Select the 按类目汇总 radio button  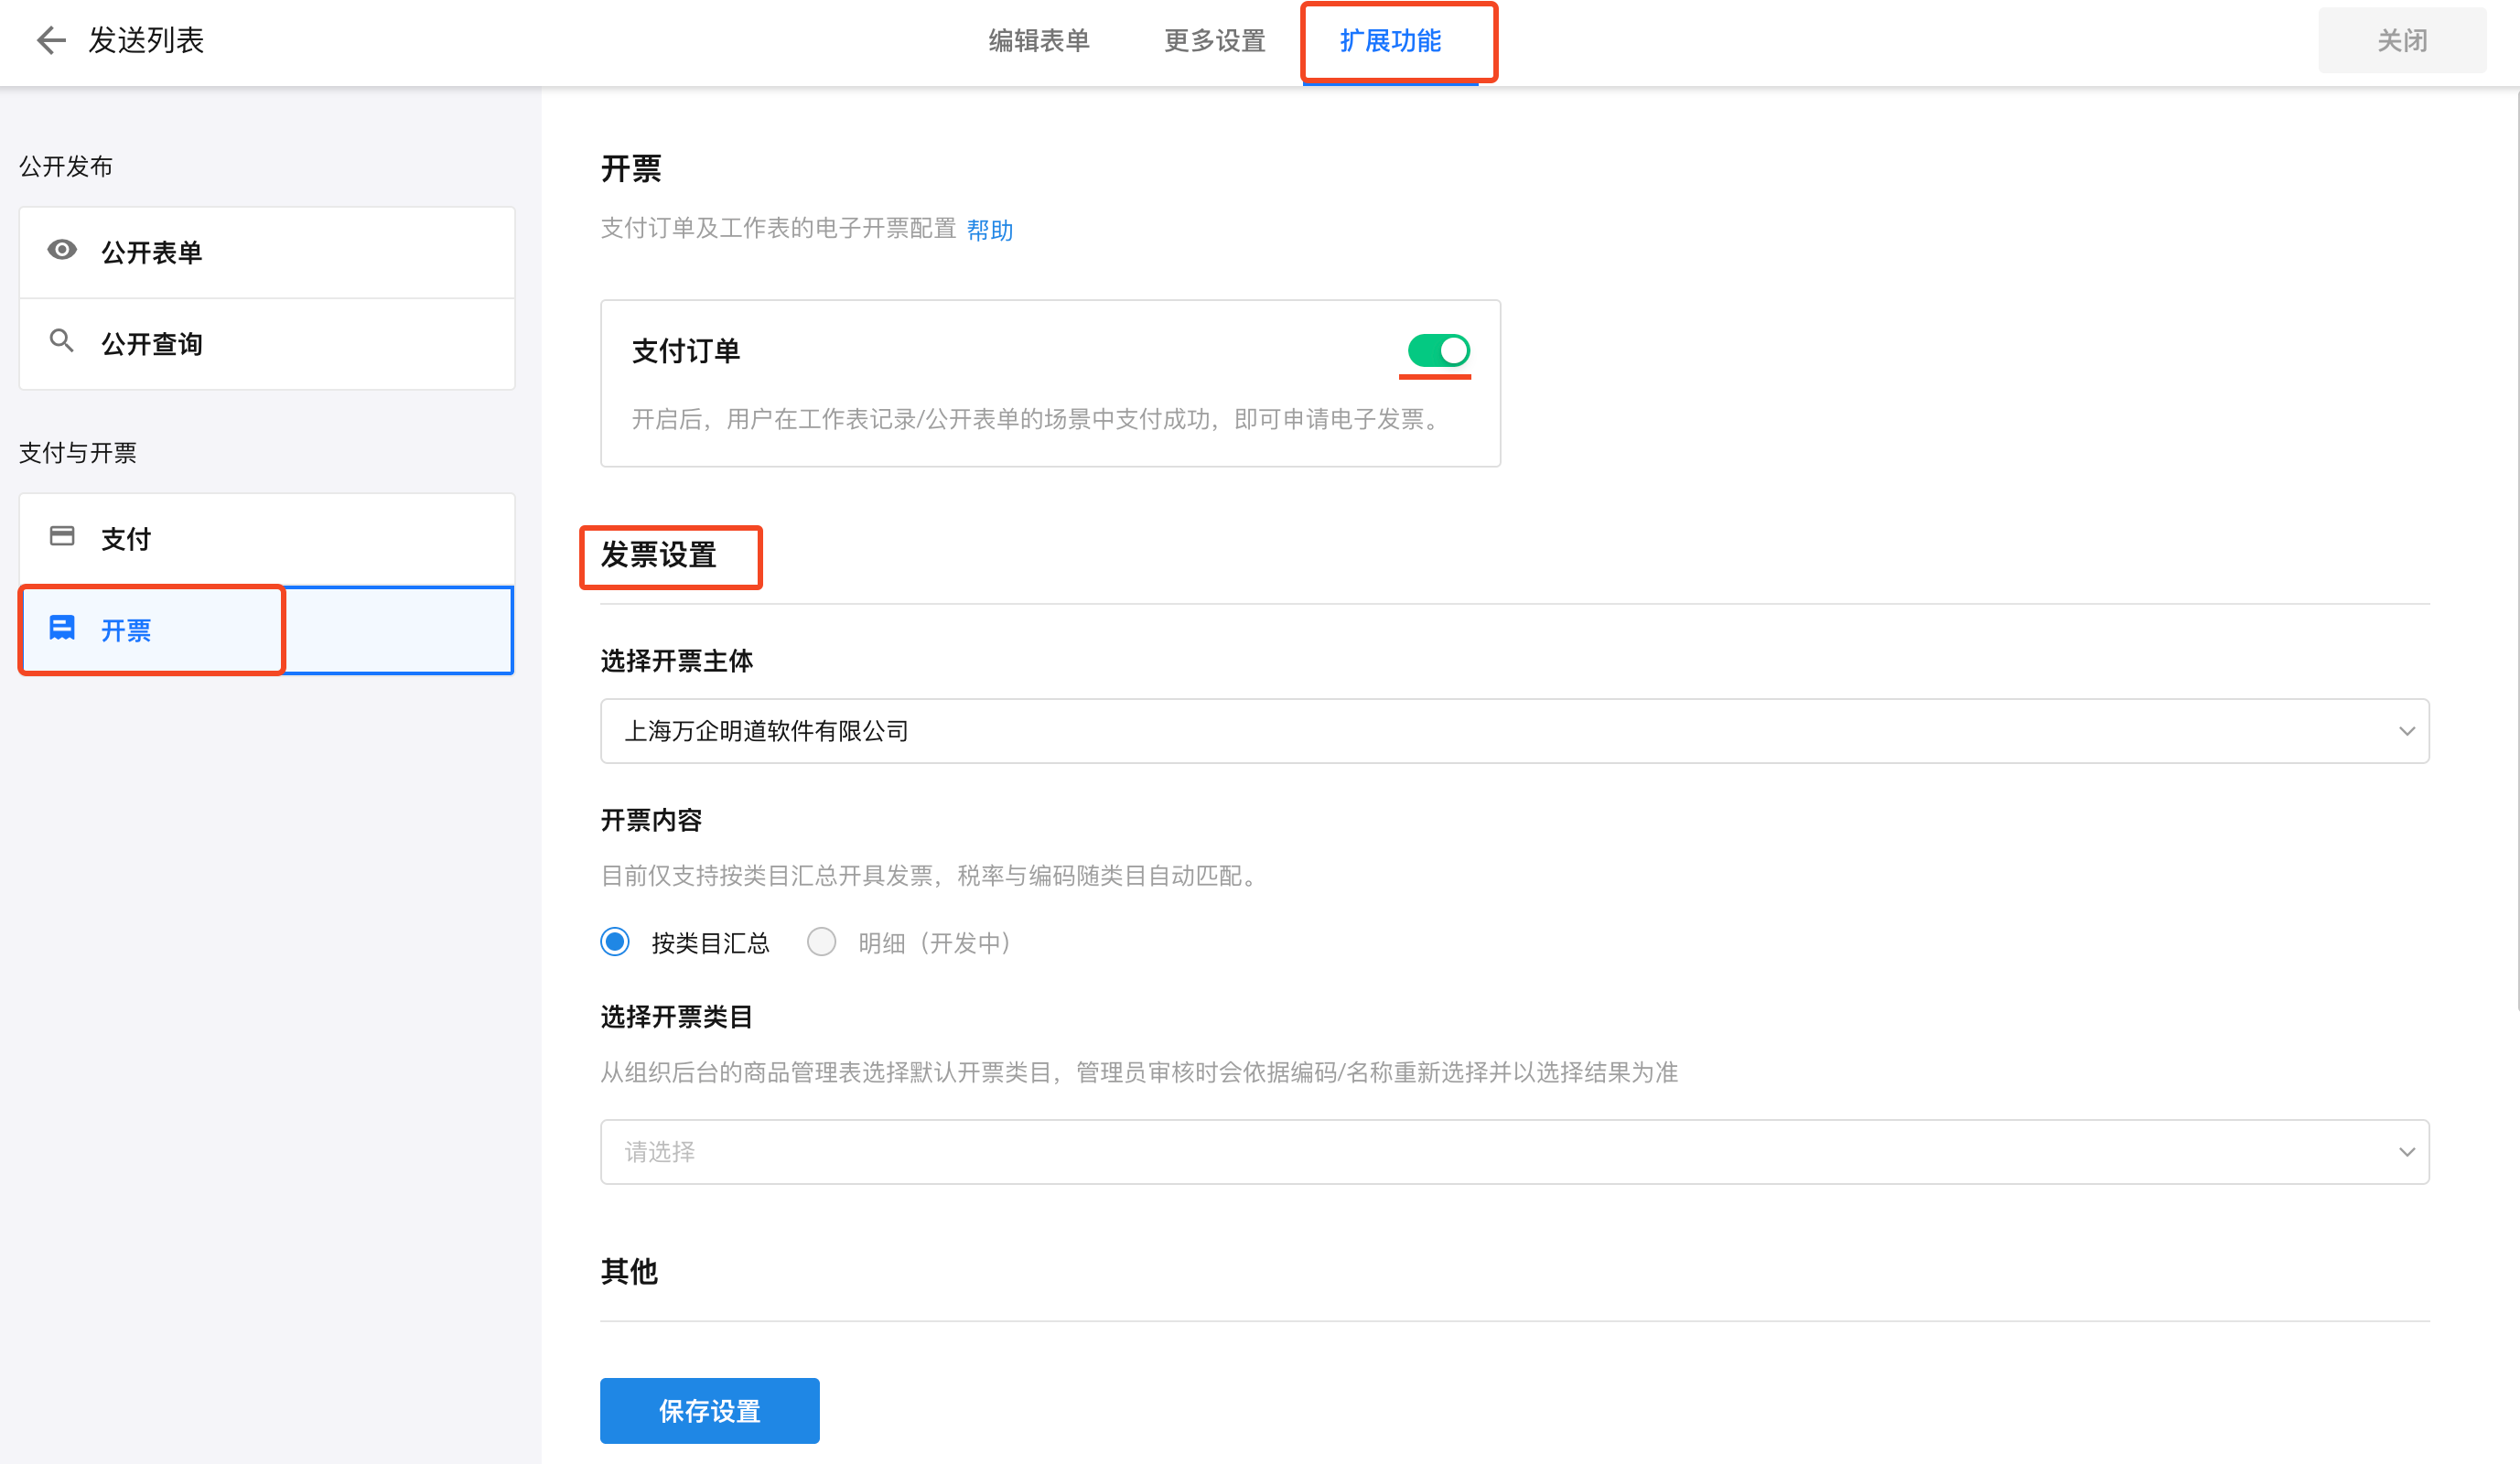[x=615, y=942]
